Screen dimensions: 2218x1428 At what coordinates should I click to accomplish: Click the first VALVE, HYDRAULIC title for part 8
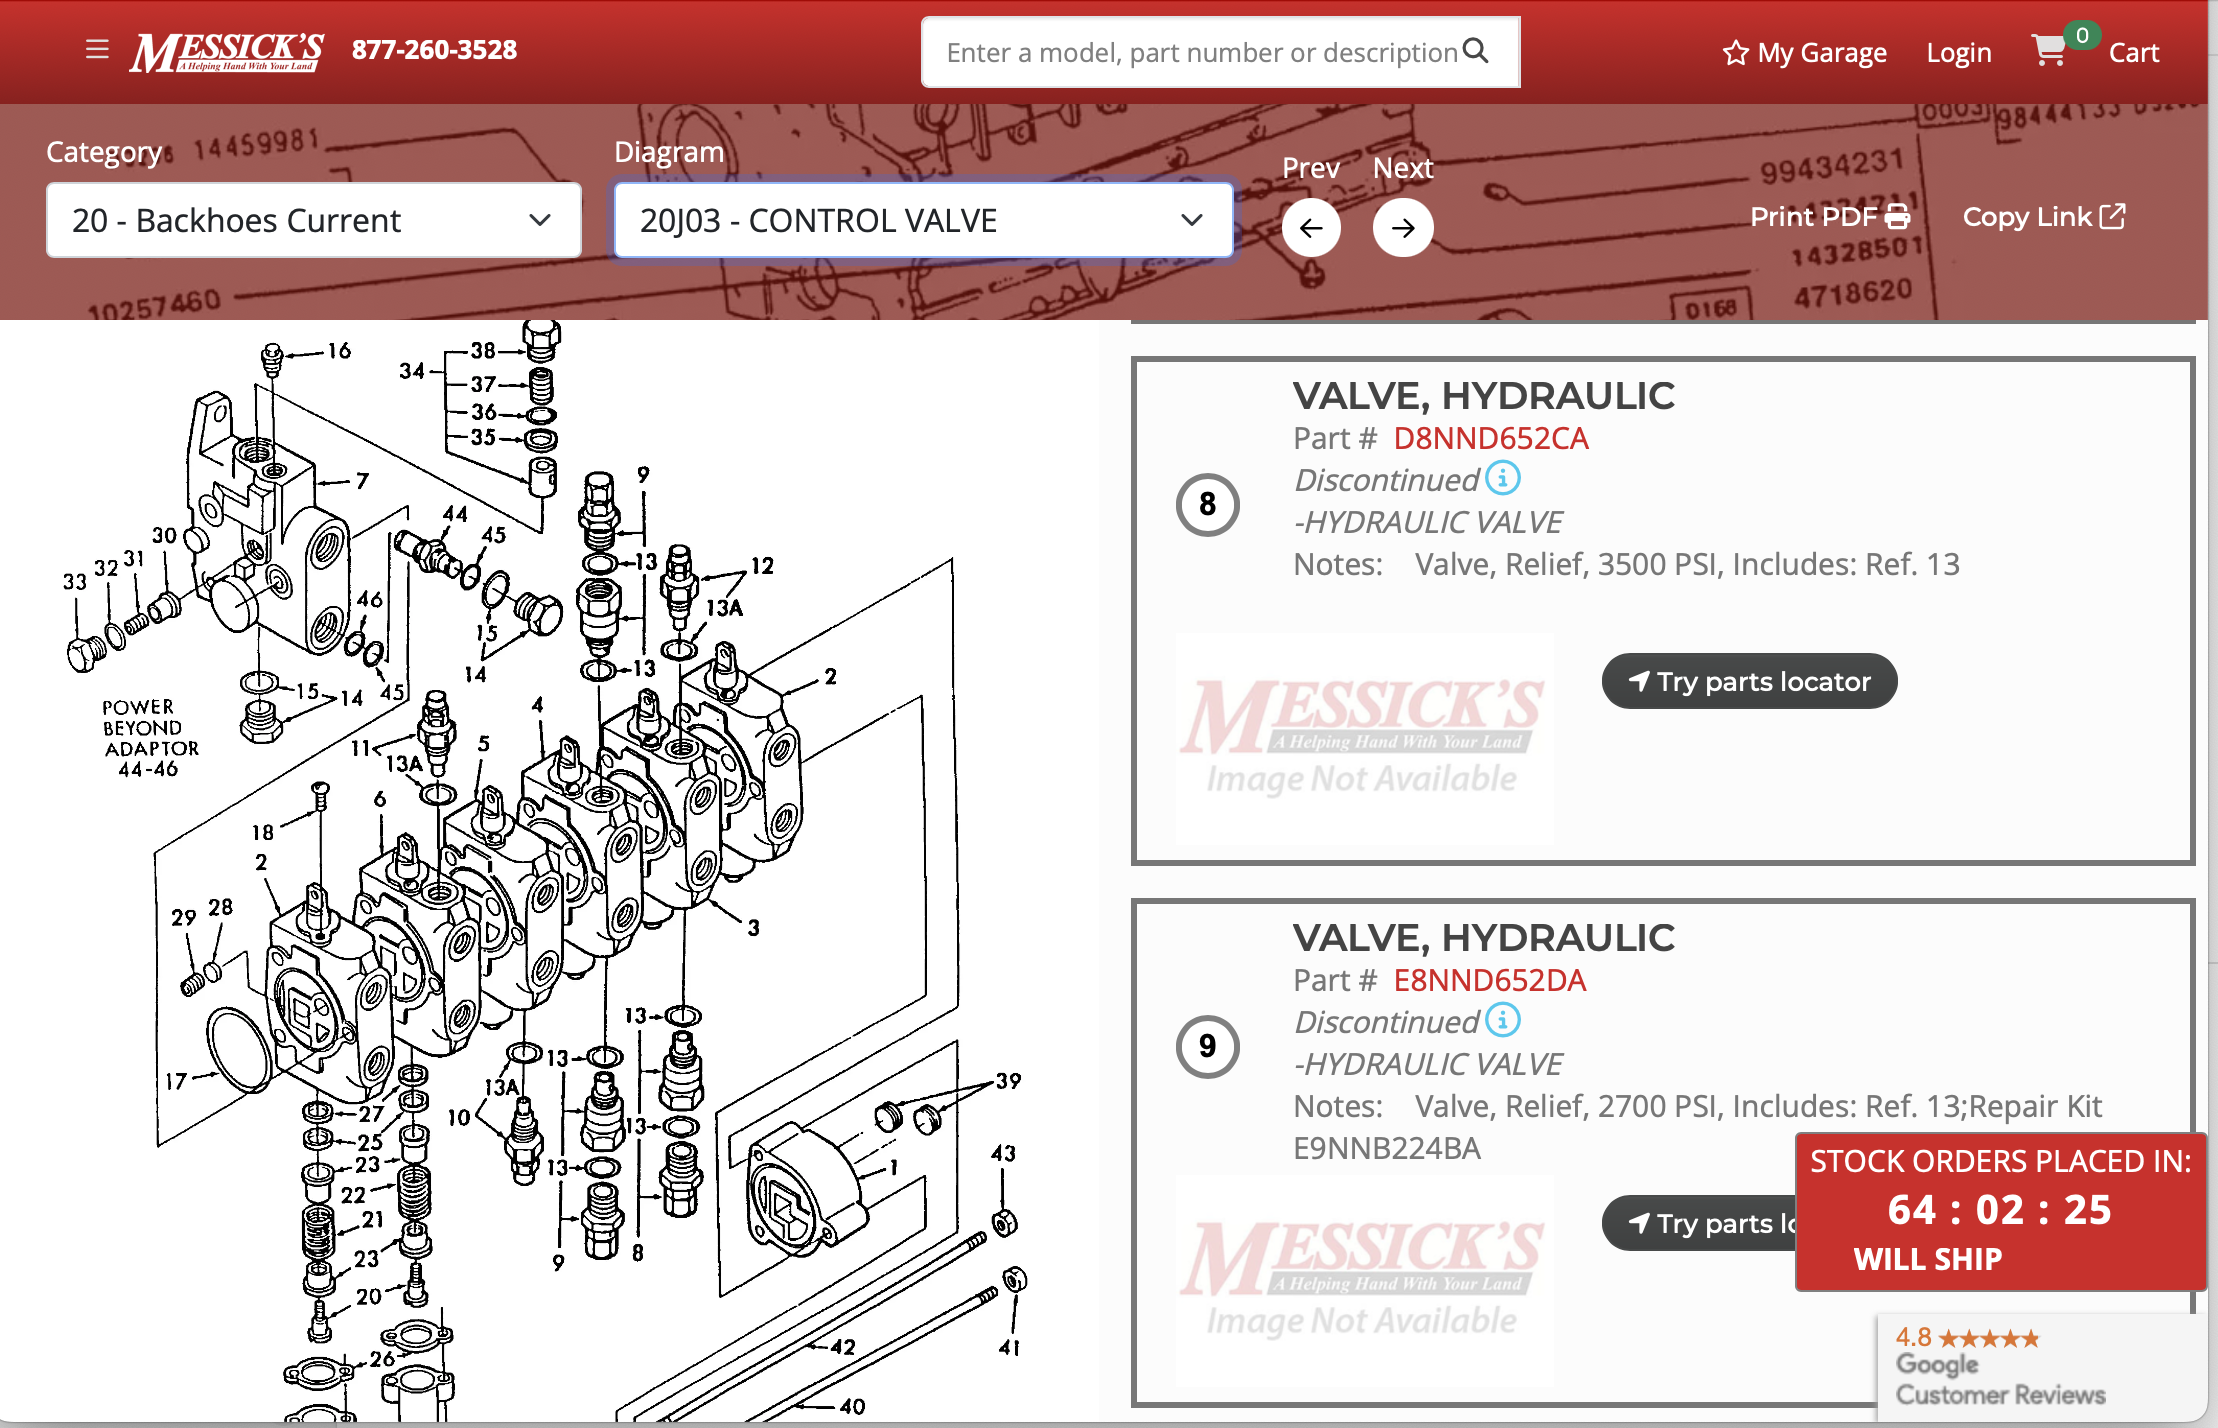(x=1483, y=396)
